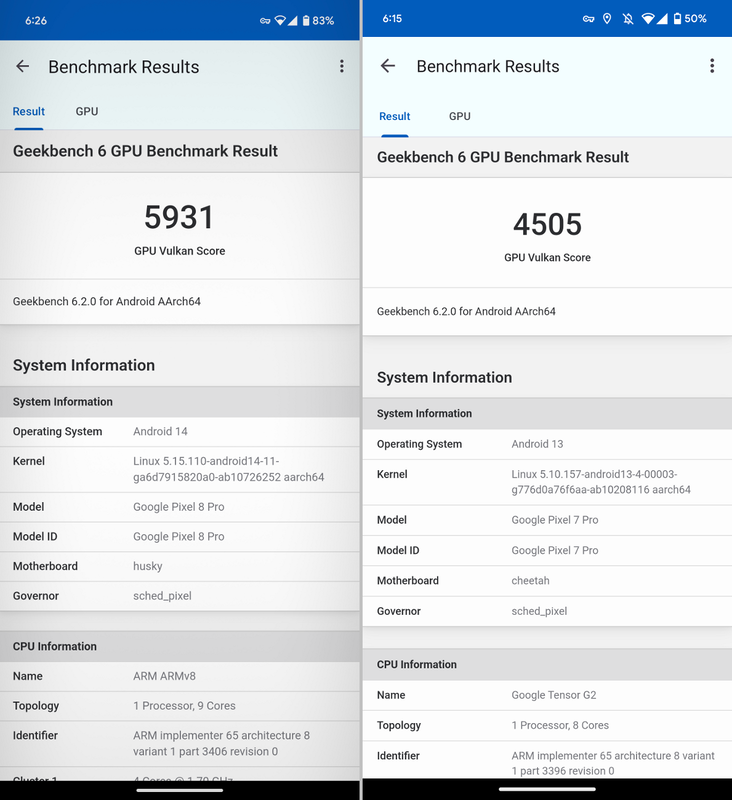
Task: Tap Wi-Fi icon in left status bar
Action: (x=280, y=20)
